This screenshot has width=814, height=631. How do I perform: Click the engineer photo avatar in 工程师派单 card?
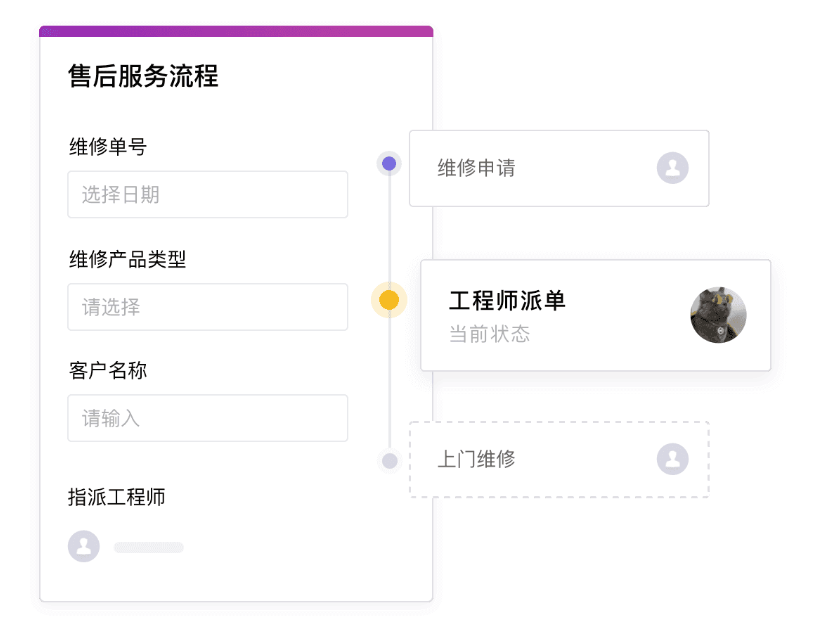718,315
